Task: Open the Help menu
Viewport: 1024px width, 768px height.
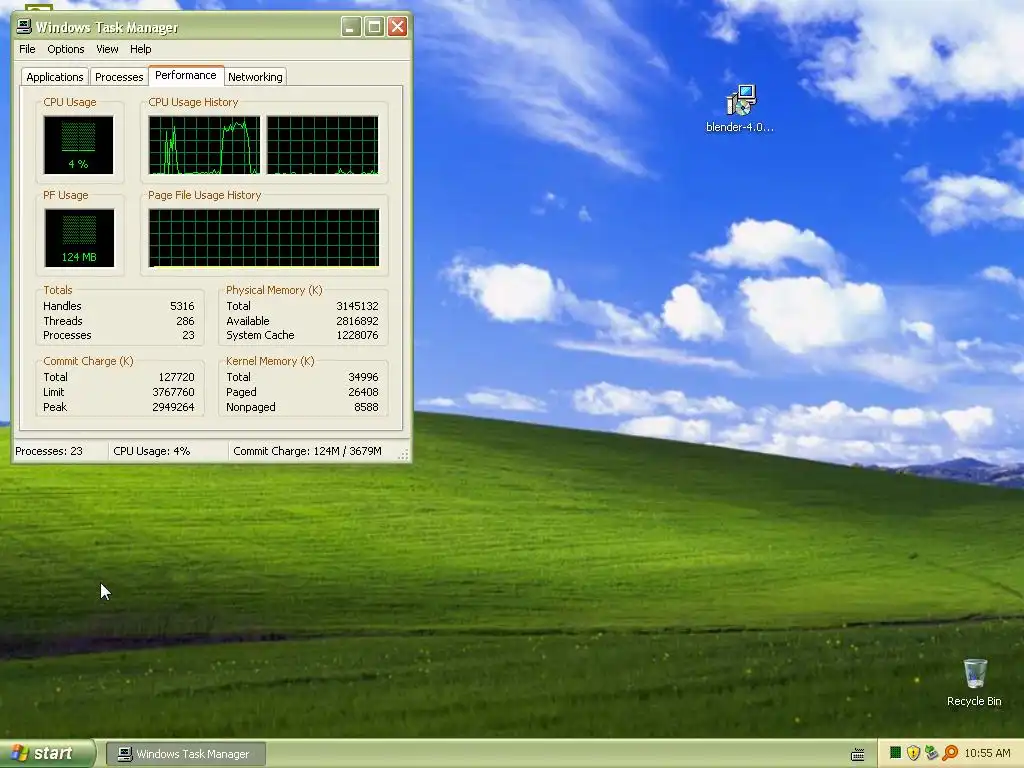Action: [140, 49]
